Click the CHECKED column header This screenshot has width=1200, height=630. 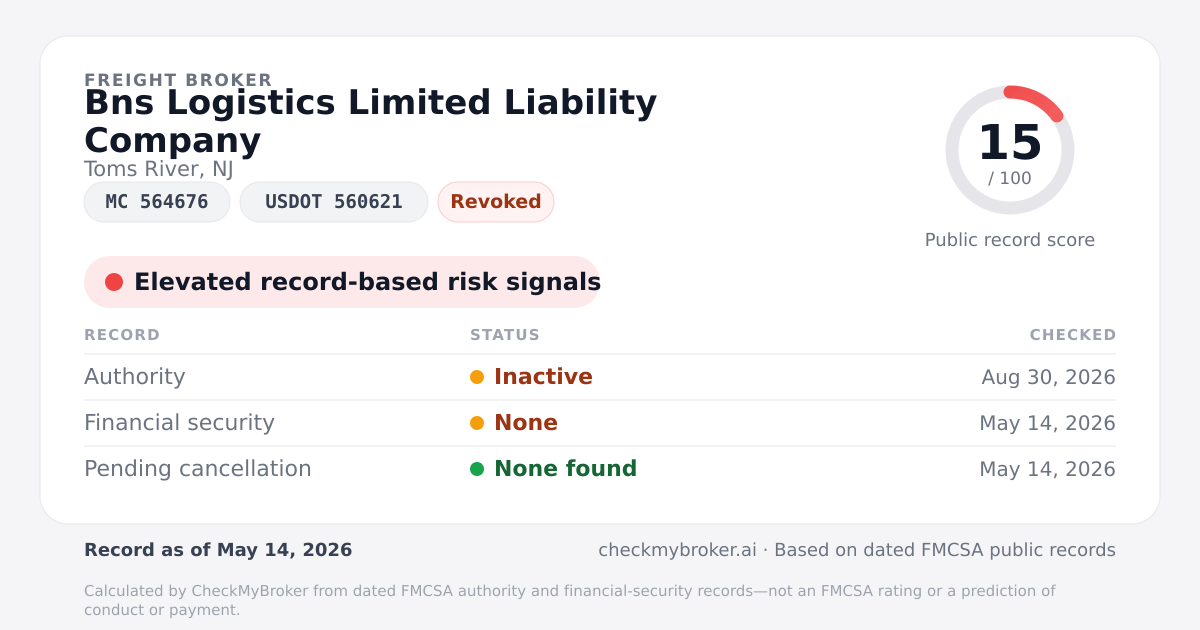[1073, 335]
